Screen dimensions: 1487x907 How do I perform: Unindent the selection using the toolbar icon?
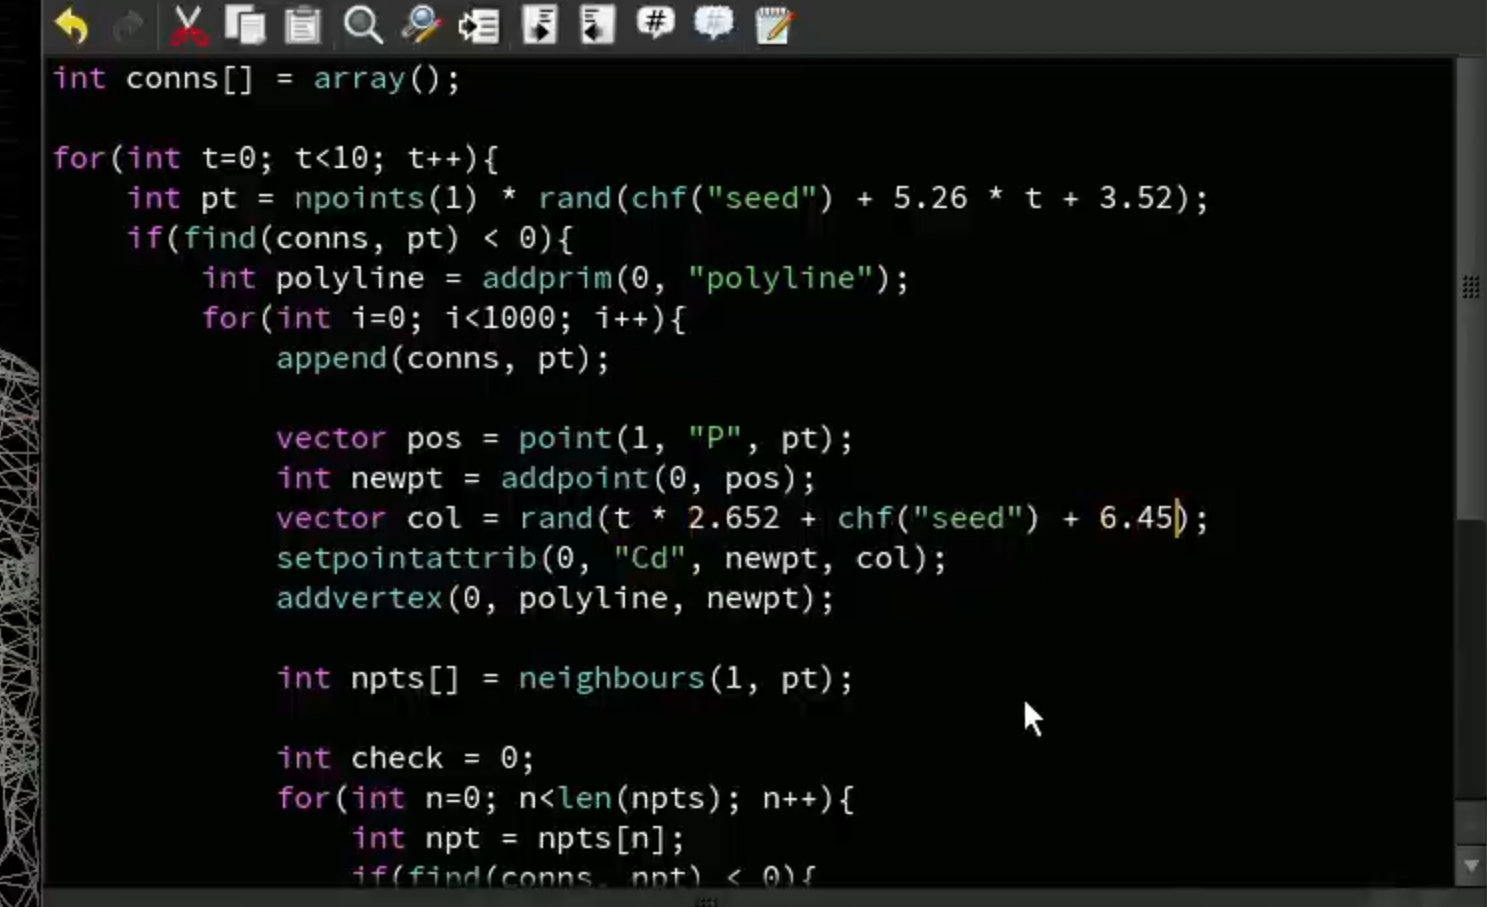pos(597,25)
